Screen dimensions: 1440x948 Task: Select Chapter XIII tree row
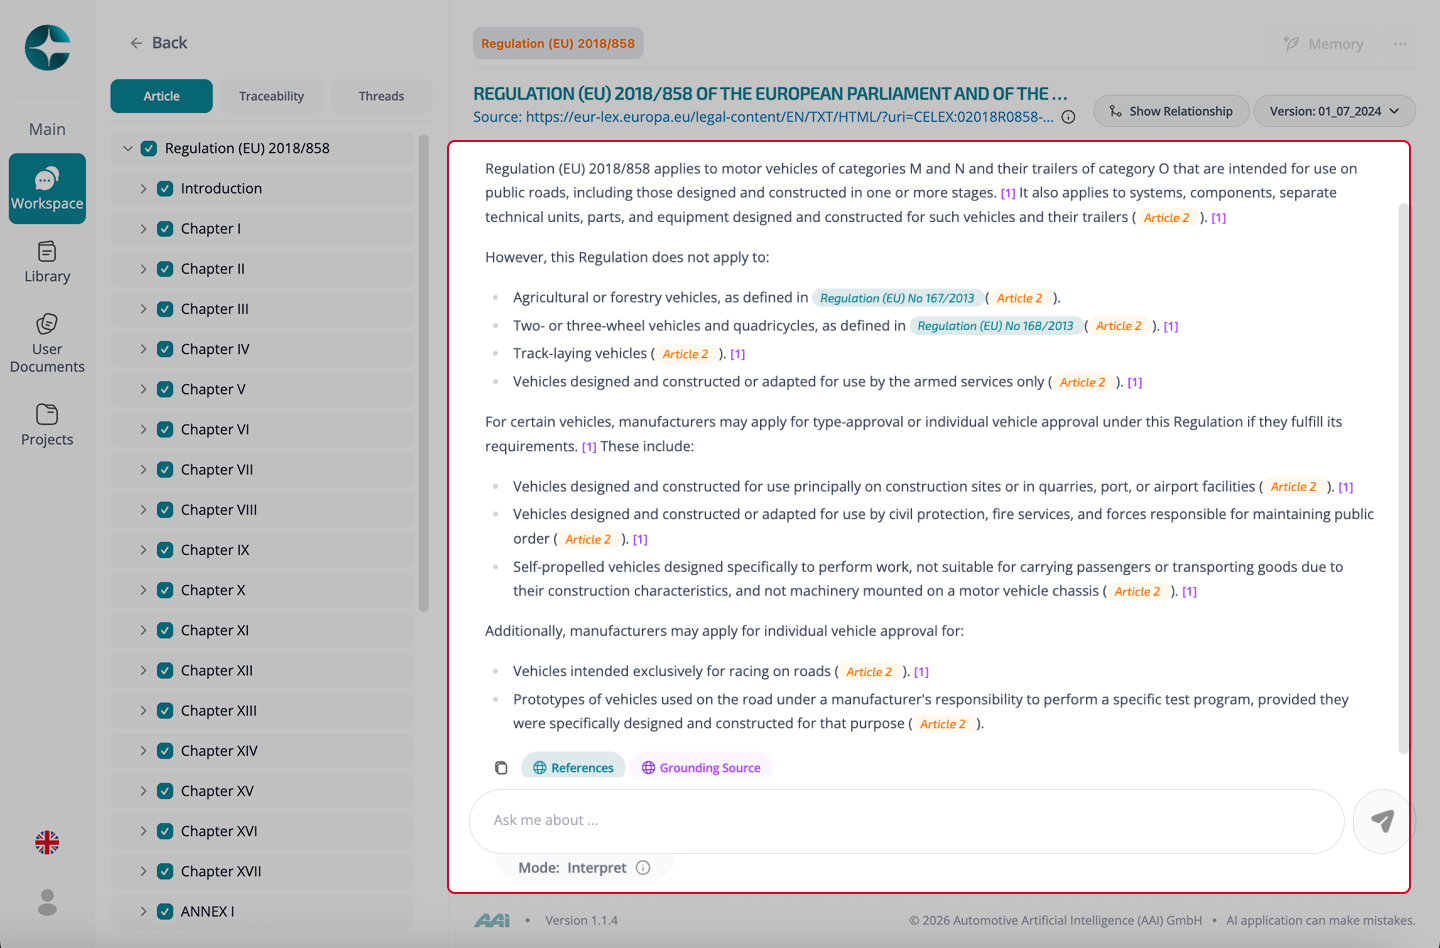[x=262, y=711]
